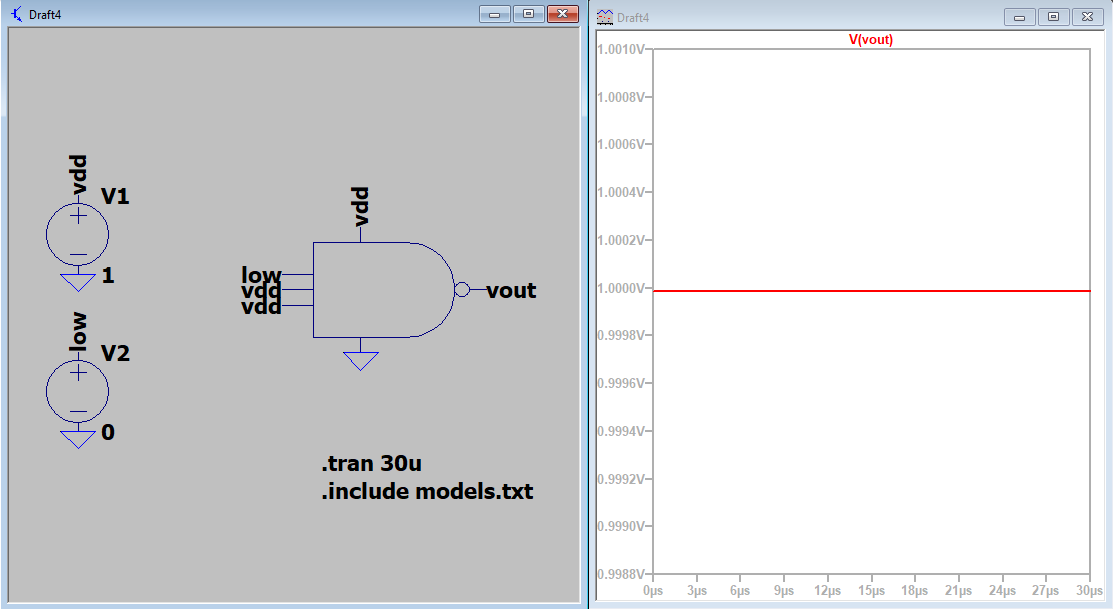Open the schematic window's LTspice title icon
The height and width of the screenshot is (609, 1113).
point(16,14)
